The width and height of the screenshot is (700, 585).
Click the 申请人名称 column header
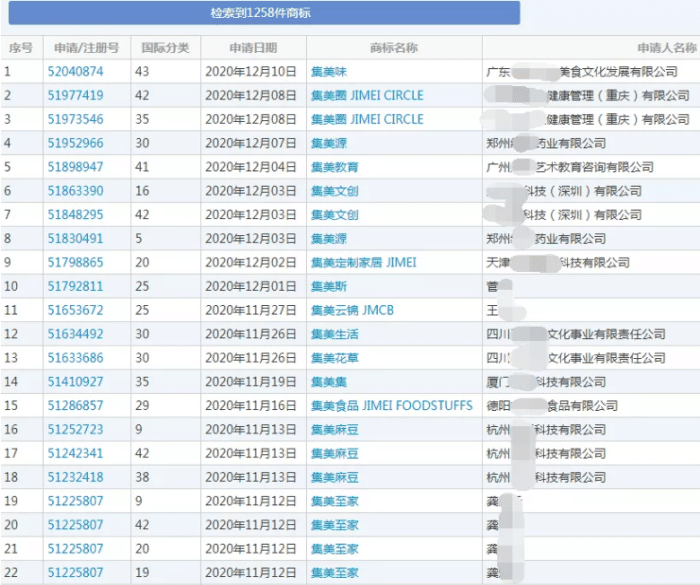coord(667,48)
